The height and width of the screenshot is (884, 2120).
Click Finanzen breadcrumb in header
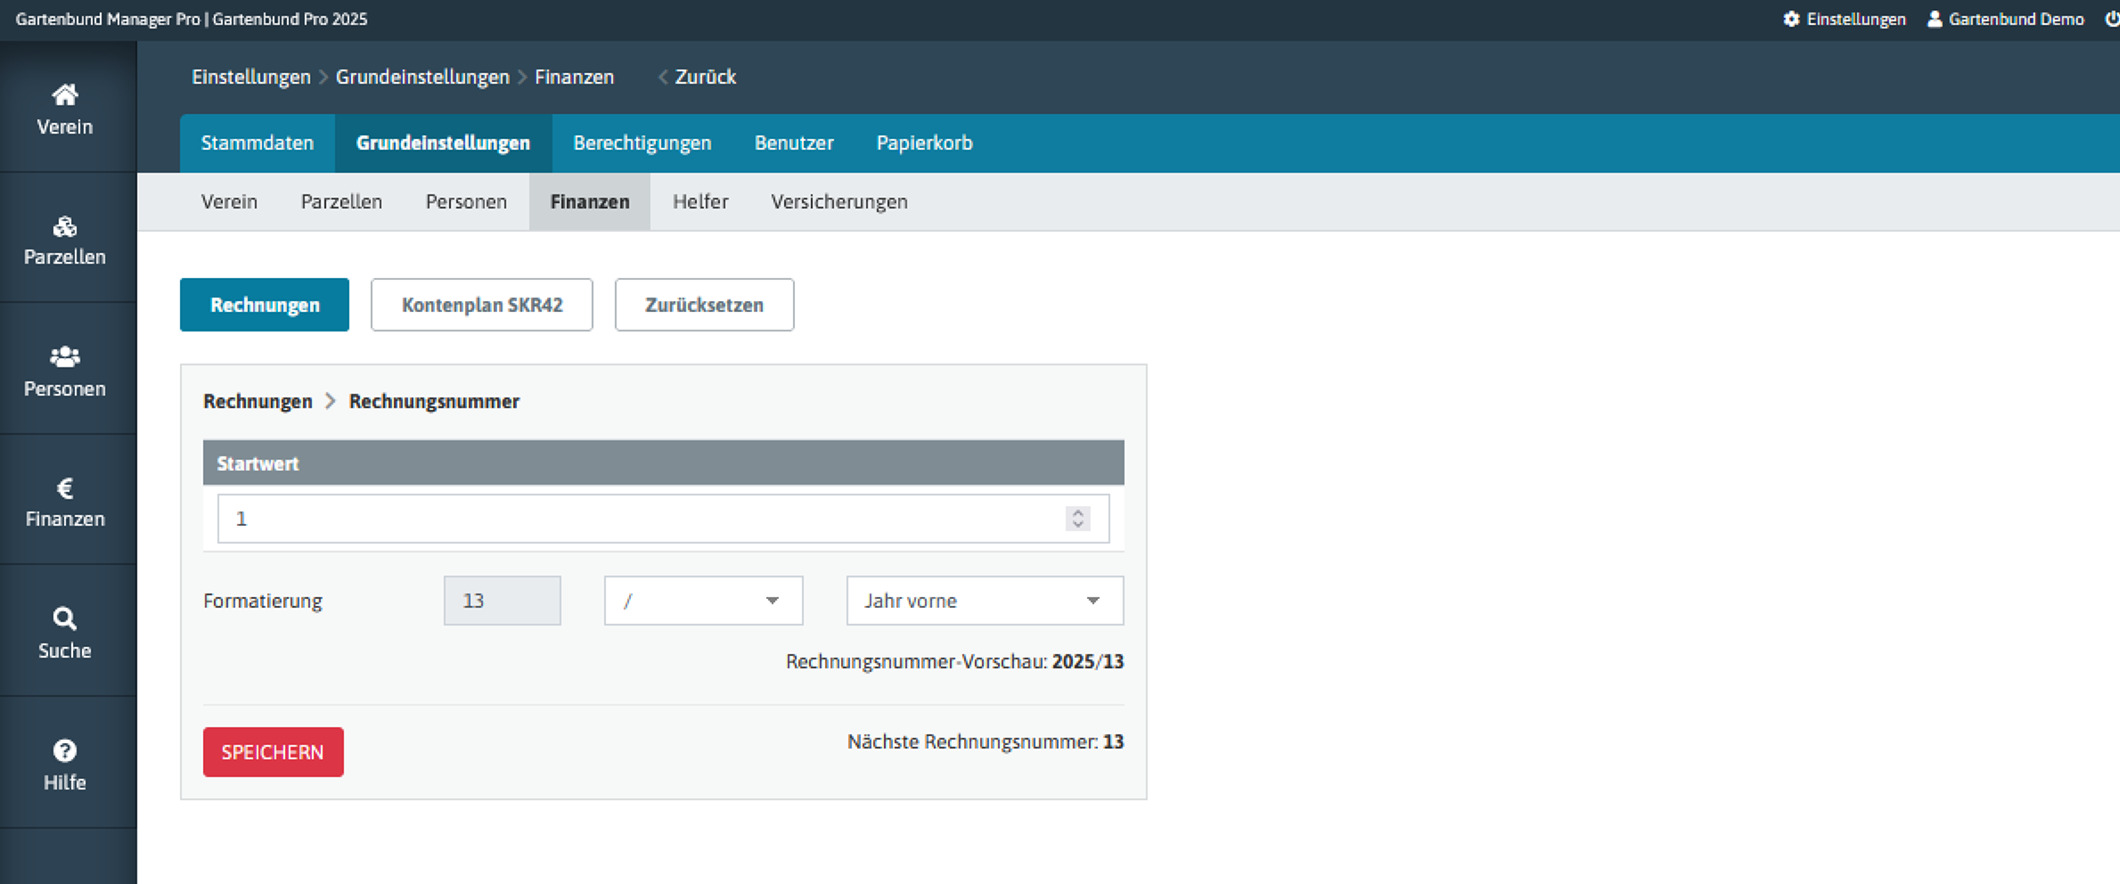tap(574, 77)
